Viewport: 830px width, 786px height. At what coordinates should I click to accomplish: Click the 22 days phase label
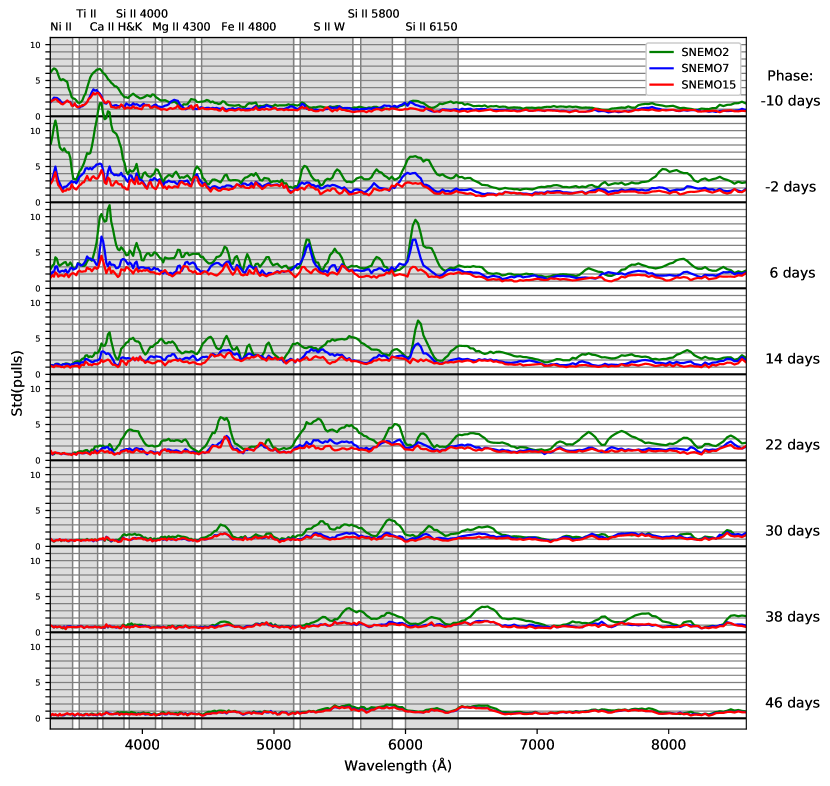[792, 445]
